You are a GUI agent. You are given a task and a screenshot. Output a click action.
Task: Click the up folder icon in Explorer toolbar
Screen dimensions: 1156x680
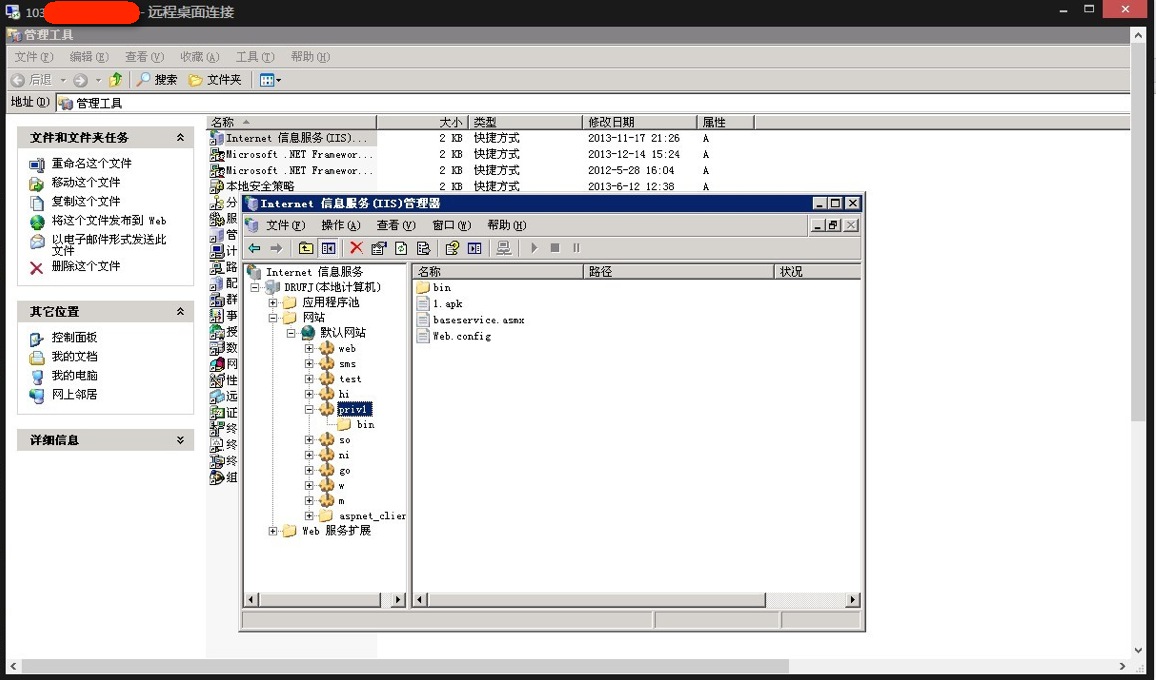click(116, 80)
